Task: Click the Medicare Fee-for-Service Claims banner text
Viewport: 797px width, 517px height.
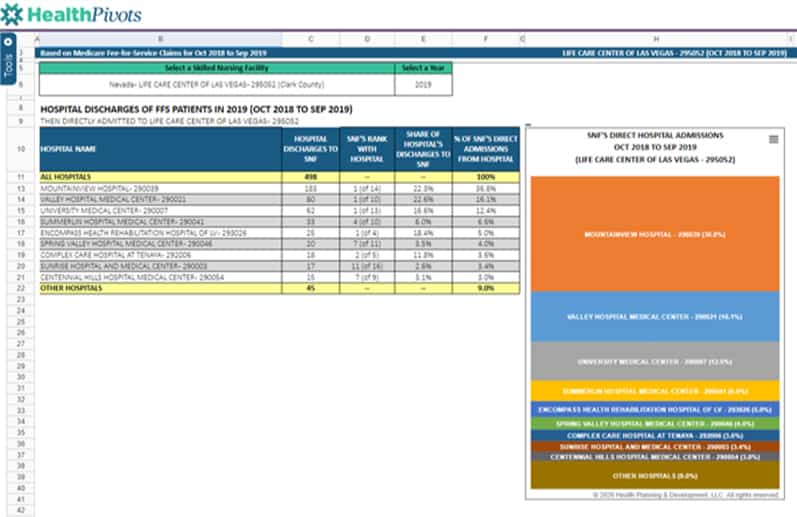Action: [154, 53]
